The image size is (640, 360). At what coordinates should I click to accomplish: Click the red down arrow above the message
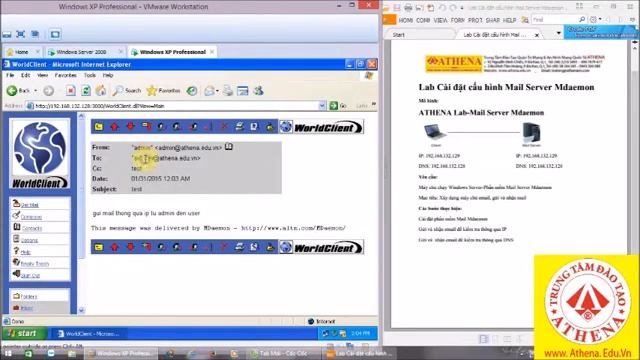coord(130,127)
